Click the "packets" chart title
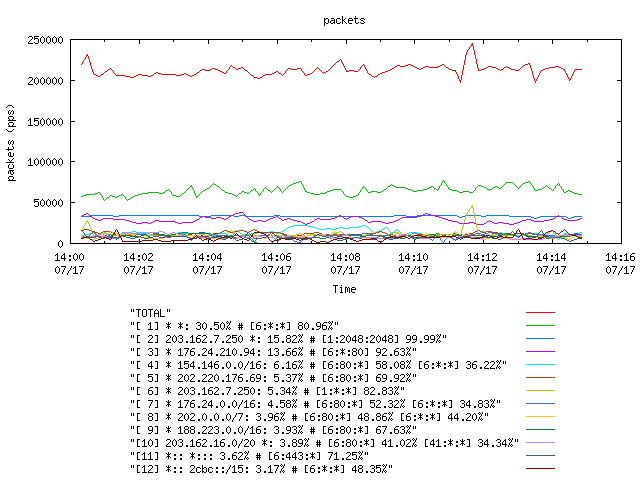640x480 pixels. pos(344,20)
